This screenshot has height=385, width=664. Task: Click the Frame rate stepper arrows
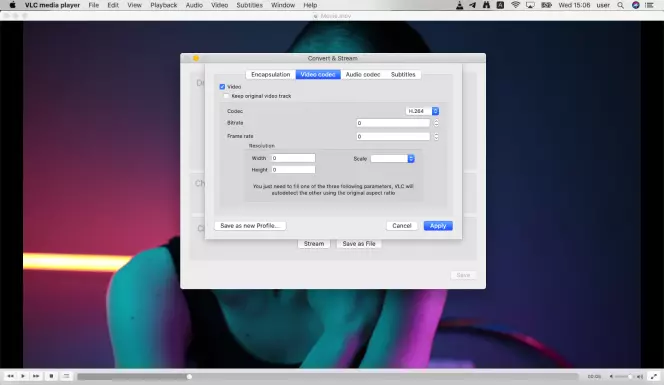pyautogui.click(x=436, y=136)
